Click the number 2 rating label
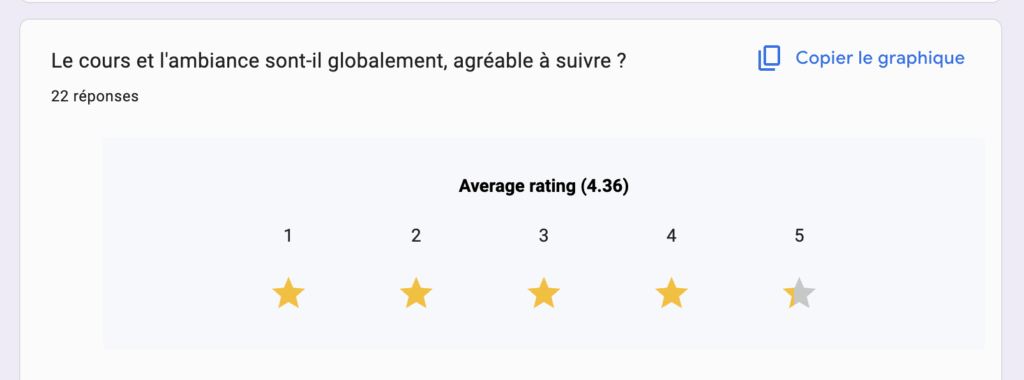This screenshot has height=380, width=1024. pos(416,236)
